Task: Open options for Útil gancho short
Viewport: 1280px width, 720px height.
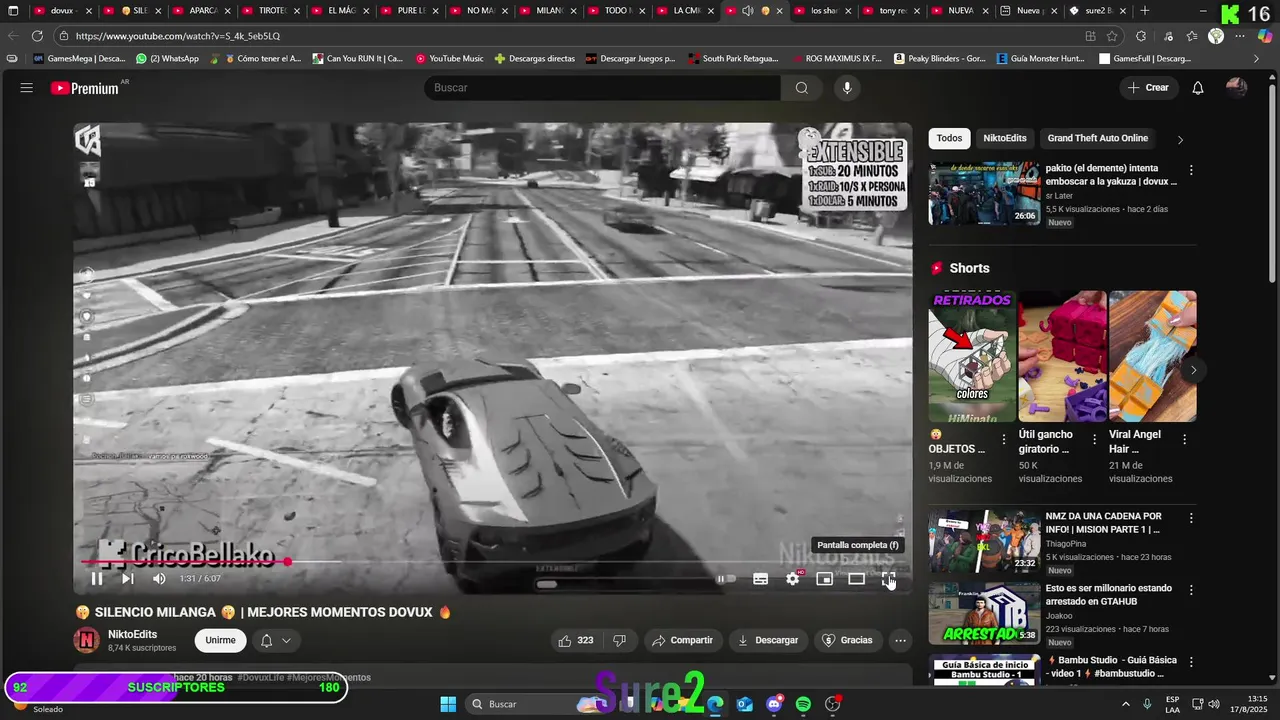Action: pyautogui.click(x=1094, y=439)
